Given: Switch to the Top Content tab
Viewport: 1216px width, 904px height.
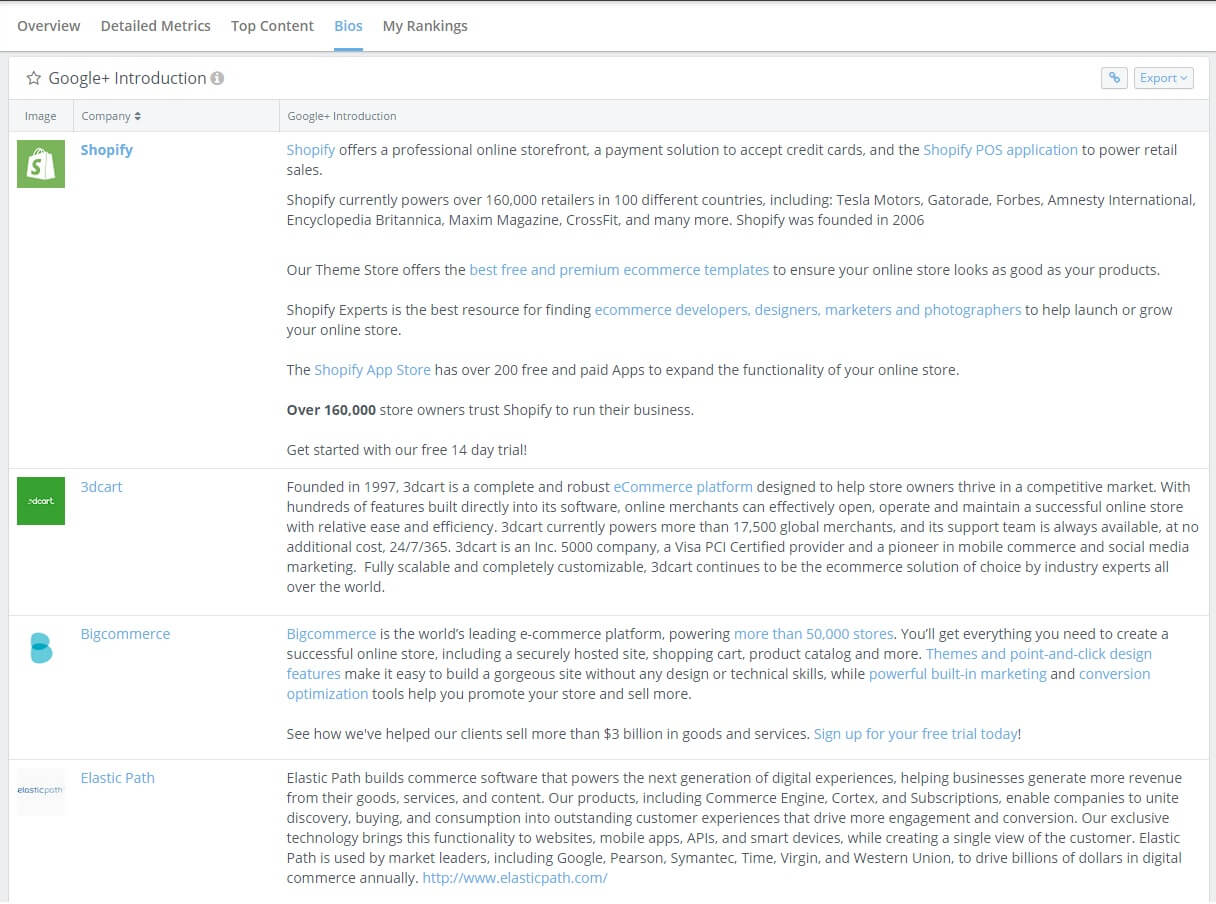Looking at the screenshot, I should coord(272,26).
